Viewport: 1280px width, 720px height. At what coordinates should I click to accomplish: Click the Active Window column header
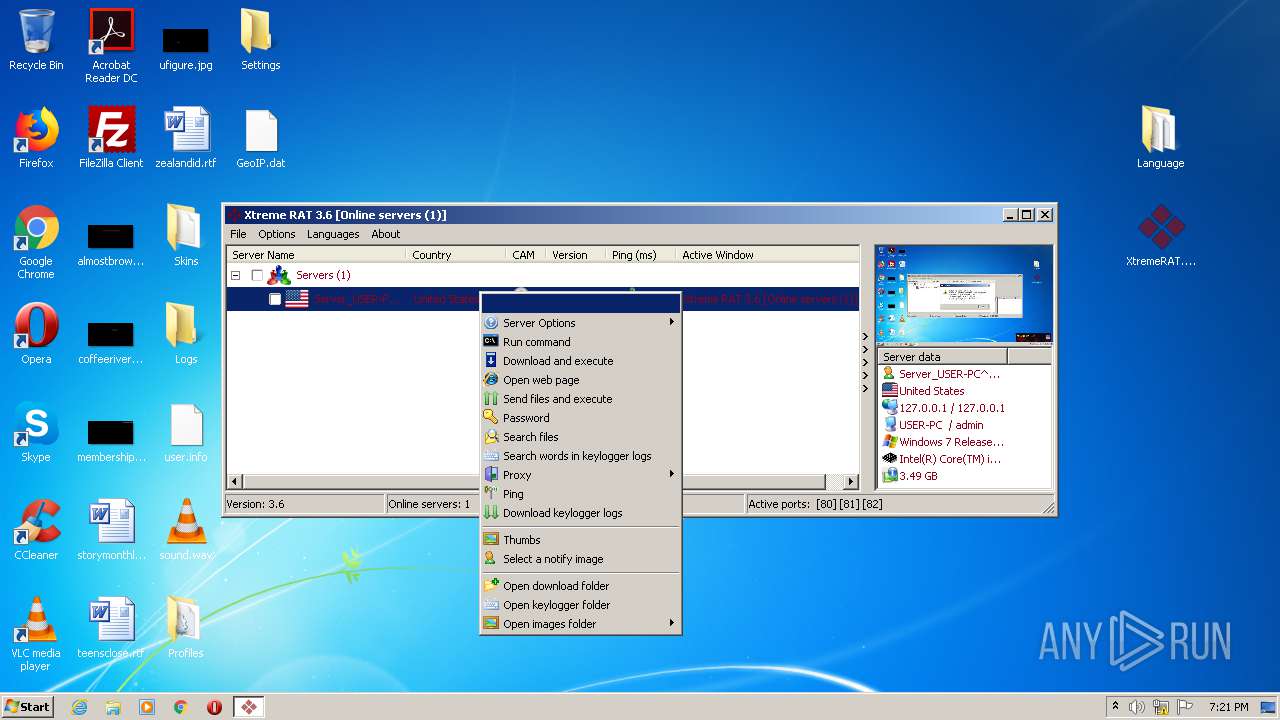(x=767, y=255)
